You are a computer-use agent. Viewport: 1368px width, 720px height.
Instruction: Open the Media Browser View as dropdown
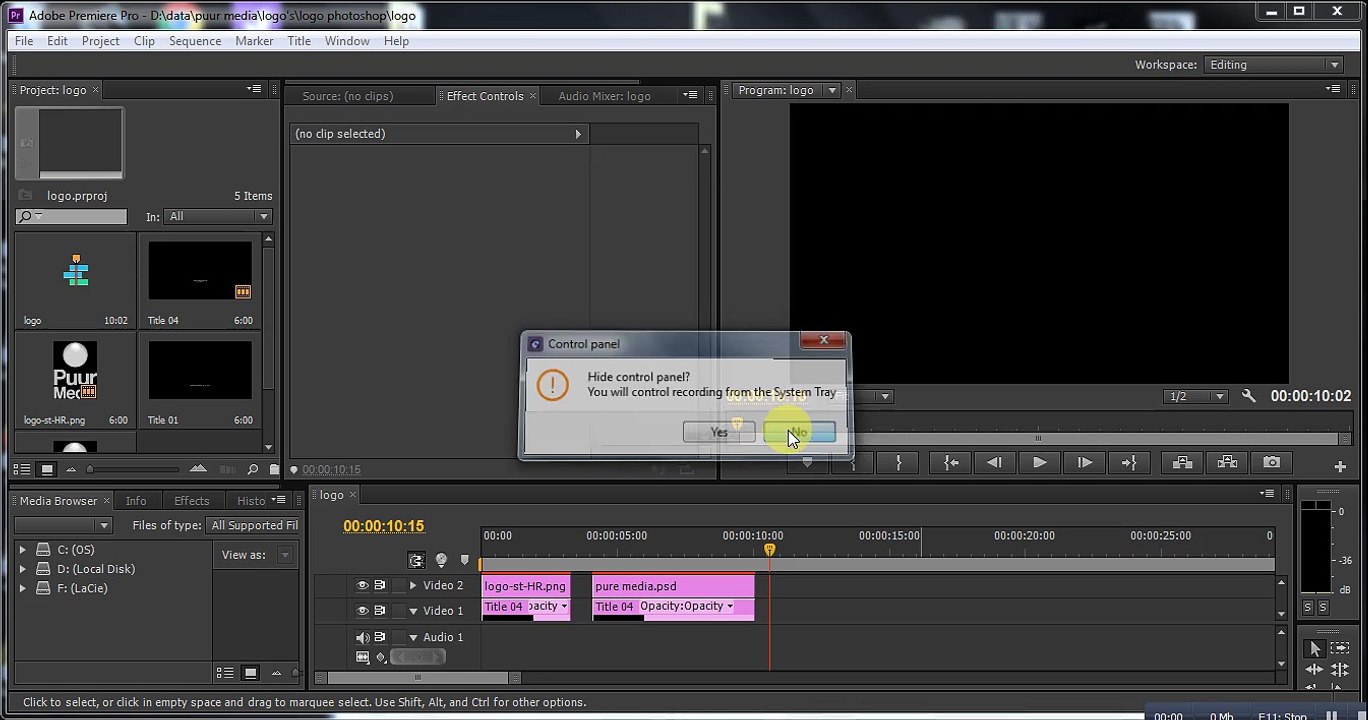tap(285, 555)
